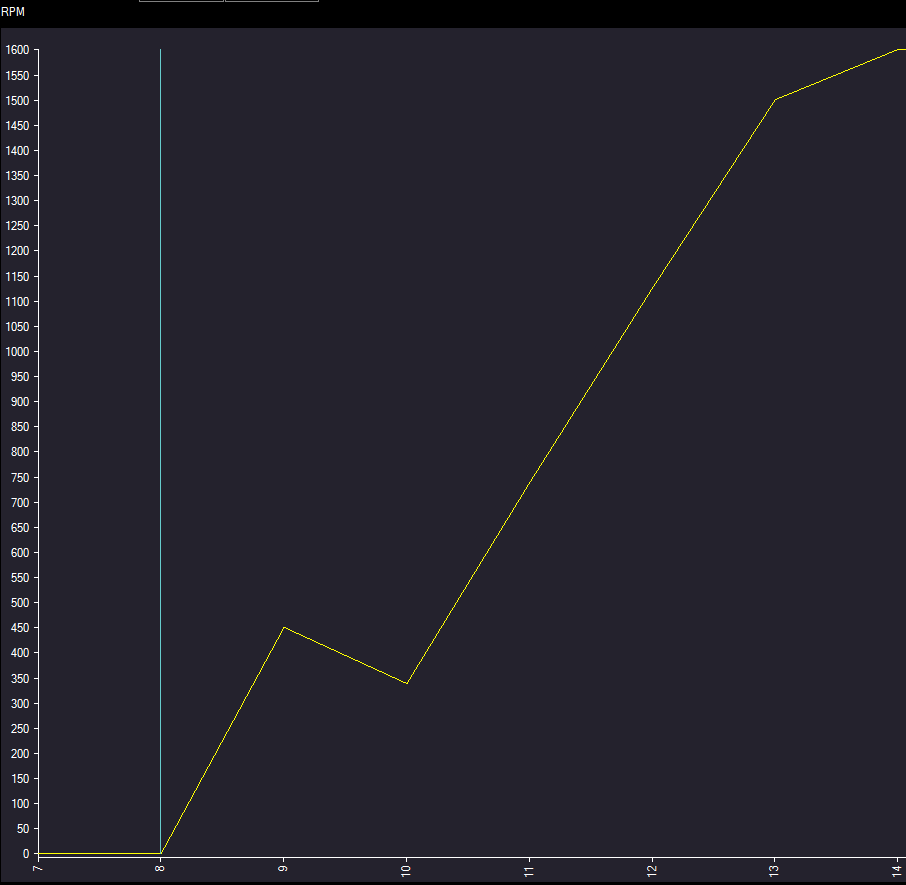Click the 0 label on the y-axis
Viewport: 906px width, 885px height.
point(27,854)
